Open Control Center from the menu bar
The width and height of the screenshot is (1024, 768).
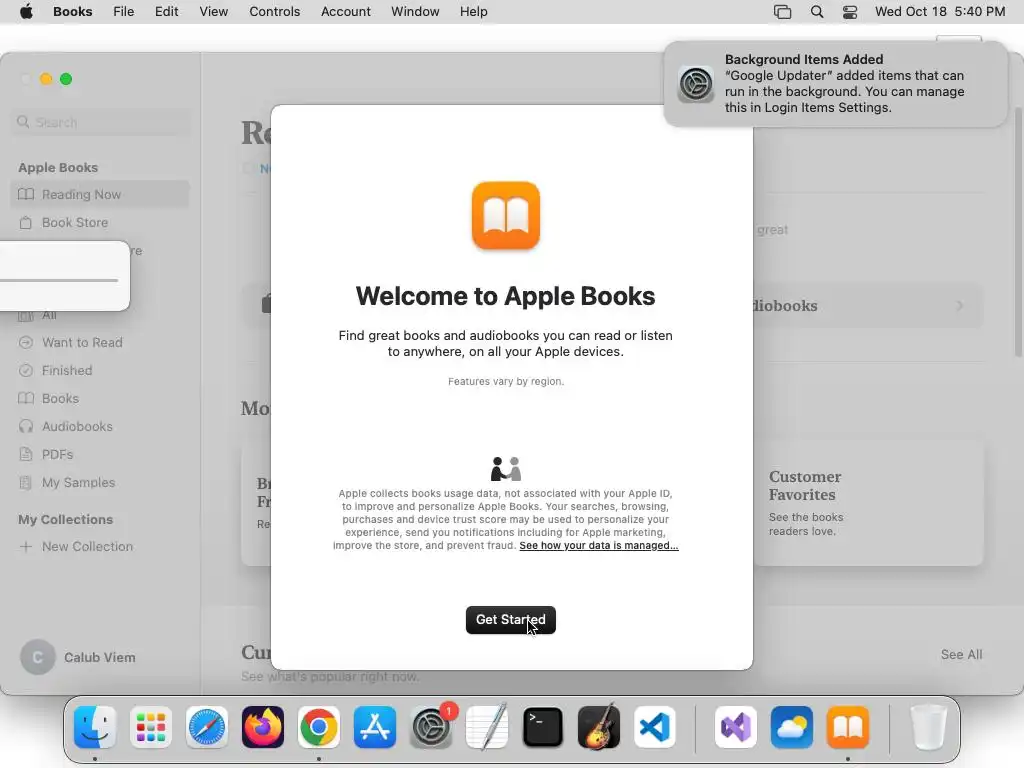(x=850, y=12)
